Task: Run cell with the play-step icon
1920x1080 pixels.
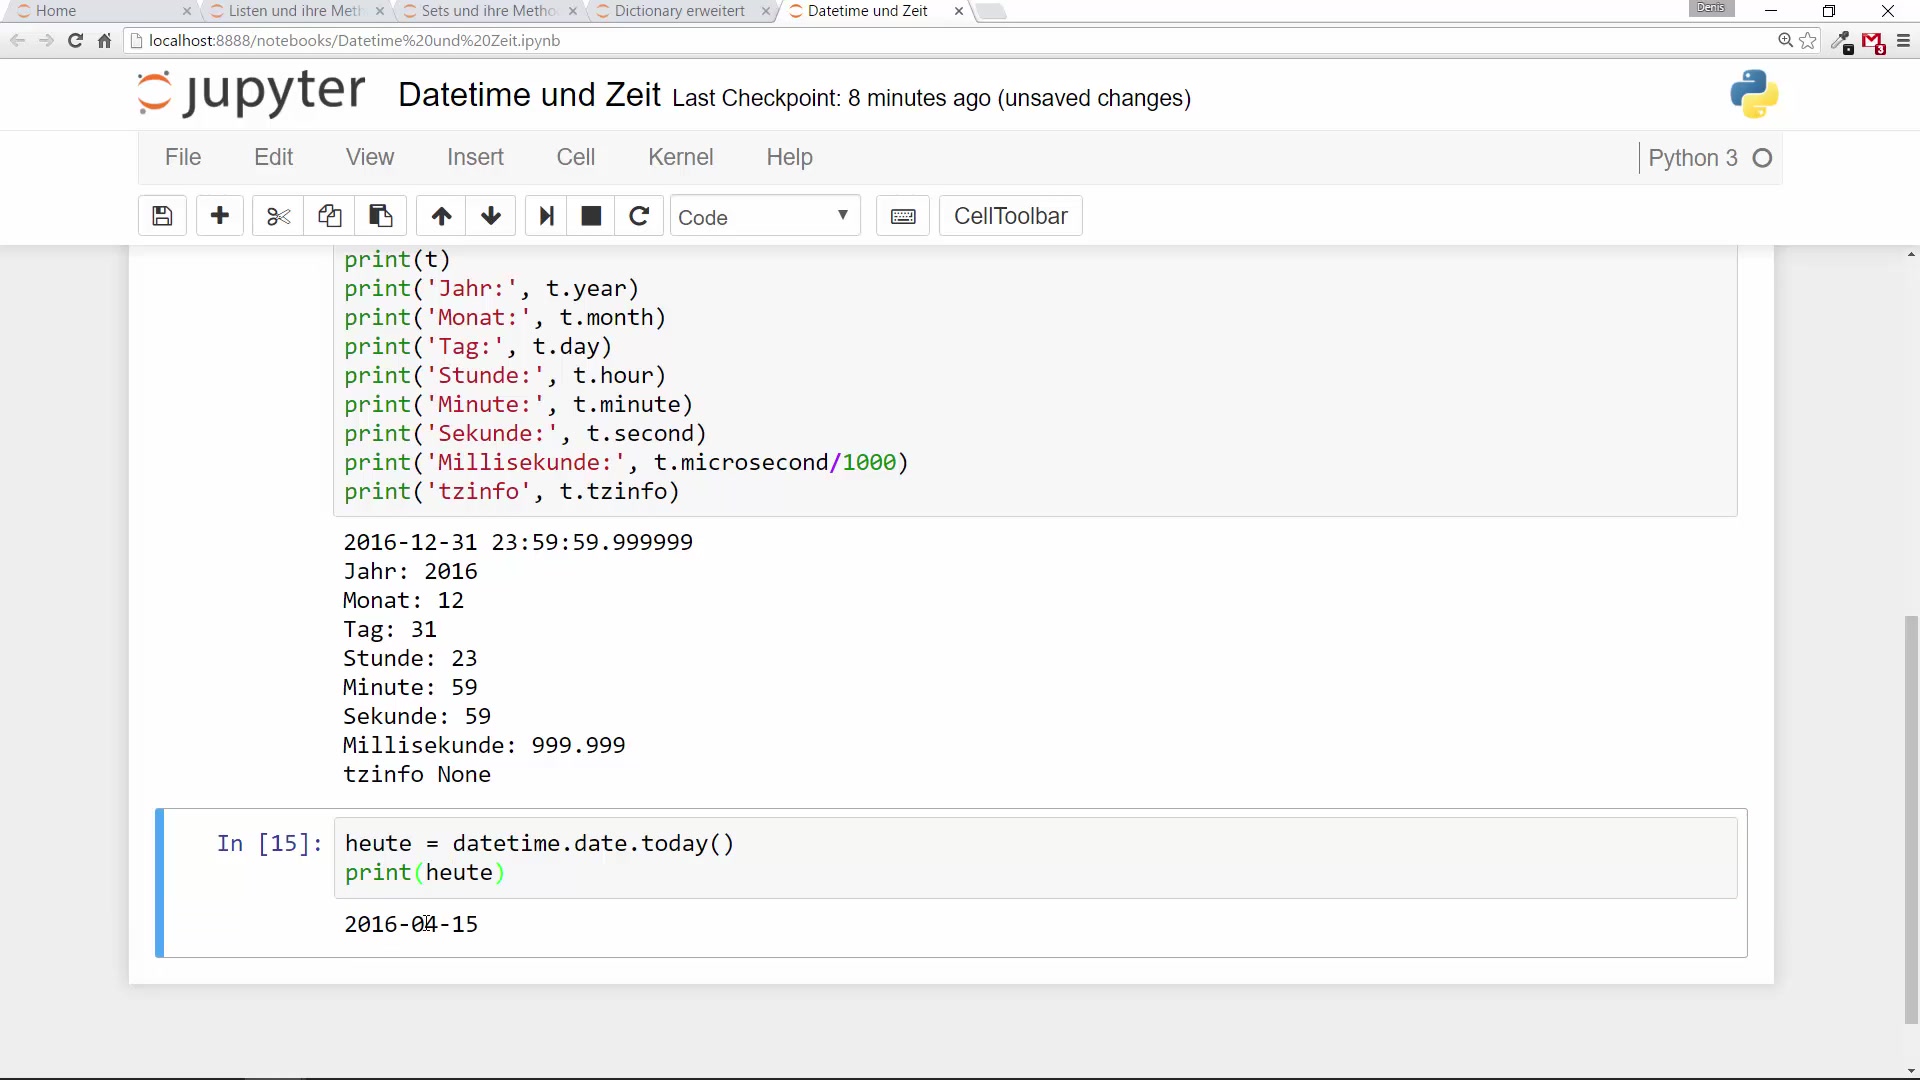Action: click(x=546, y=216)
